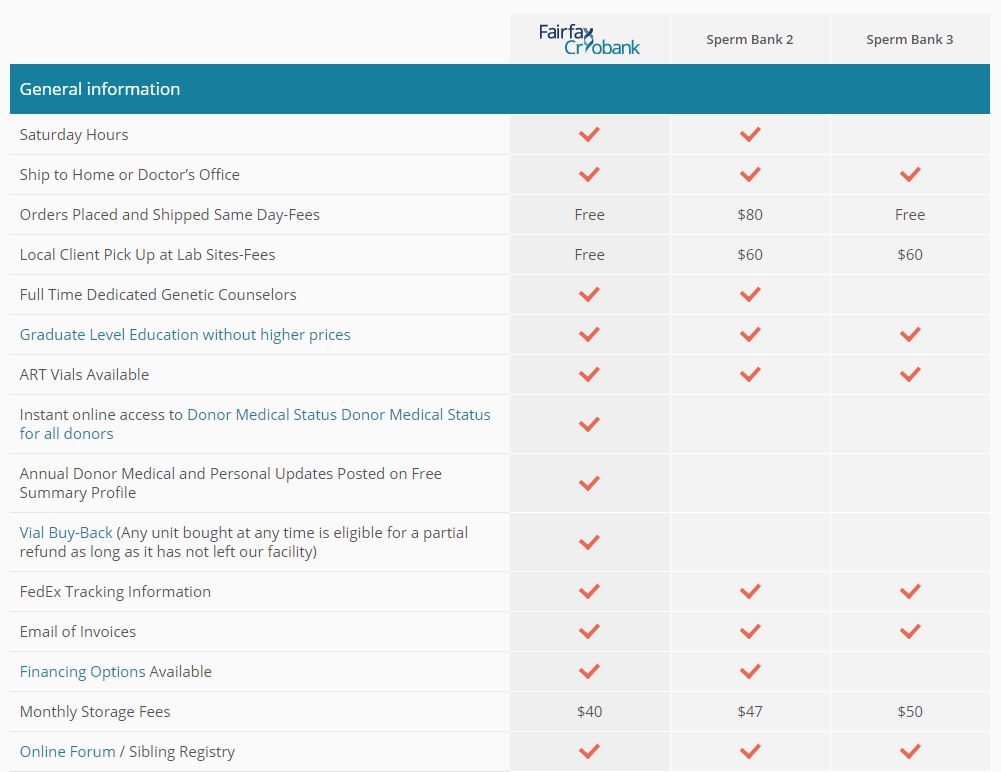The width and height of the screenshot is (1001, 772).
Task: Click Fairfax checkmark for Annual Donor Updates
Action: pyautogui.click(x=589, y=483)
